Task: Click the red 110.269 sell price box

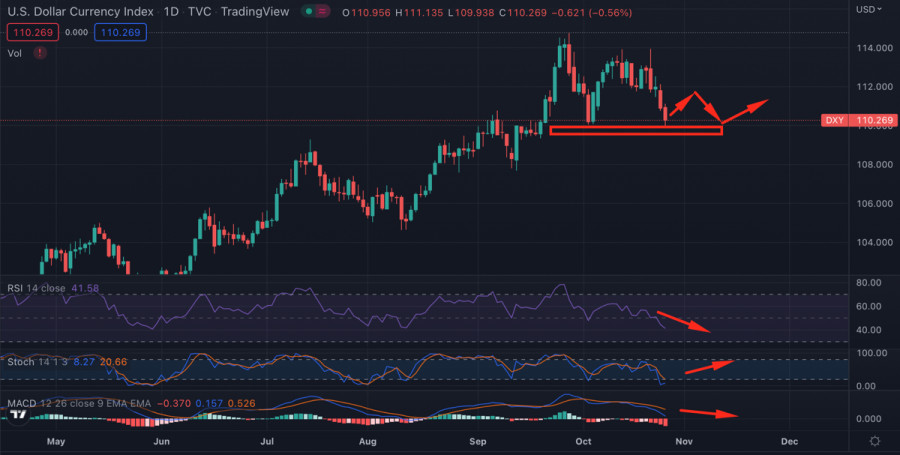Action: tap(33, 32)
